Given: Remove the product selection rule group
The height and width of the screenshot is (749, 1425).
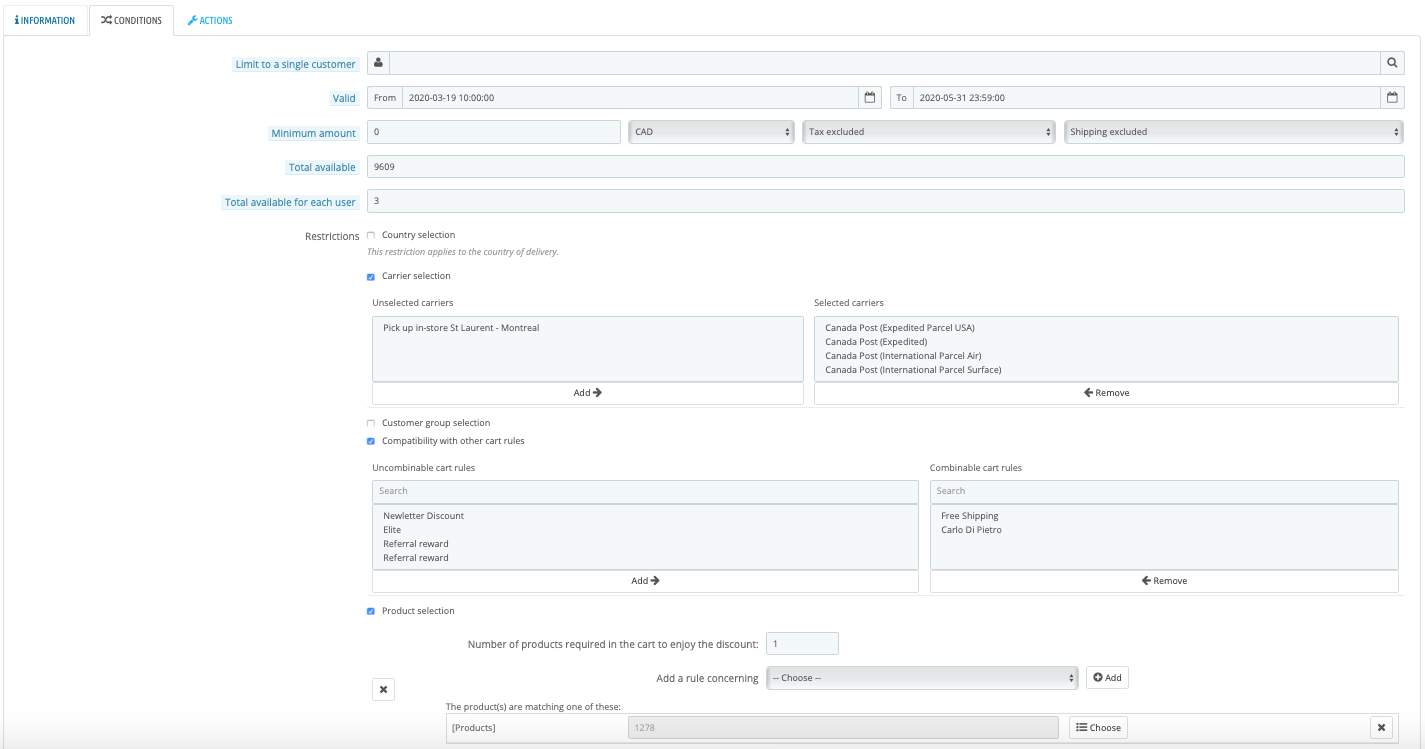Looking at the screenshot, I should [x=383, y=689].
